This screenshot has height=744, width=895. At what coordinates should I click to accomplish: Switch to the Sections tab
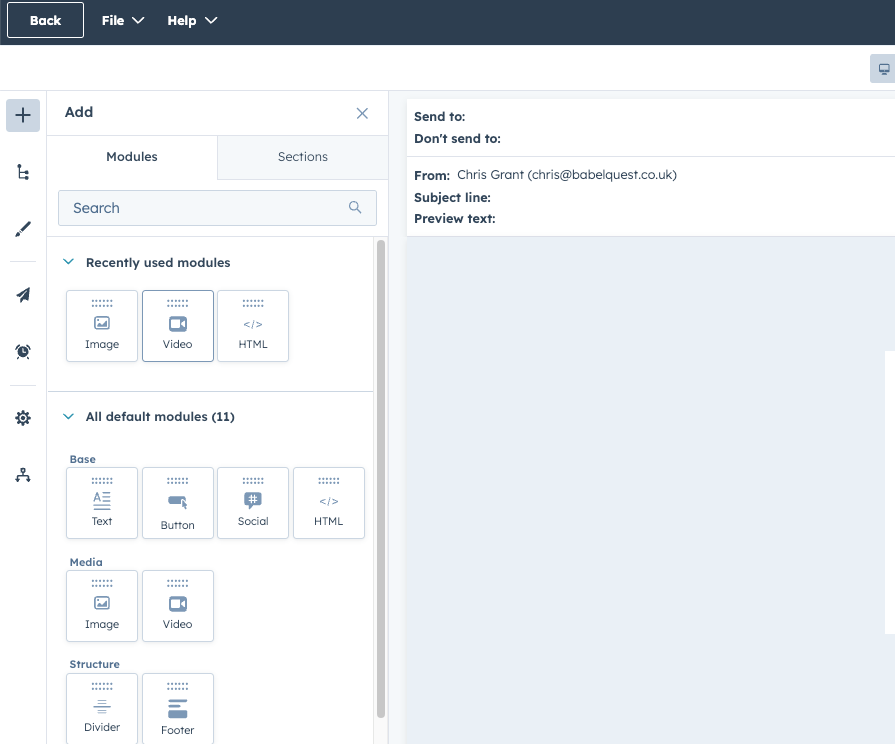[302, 157]
